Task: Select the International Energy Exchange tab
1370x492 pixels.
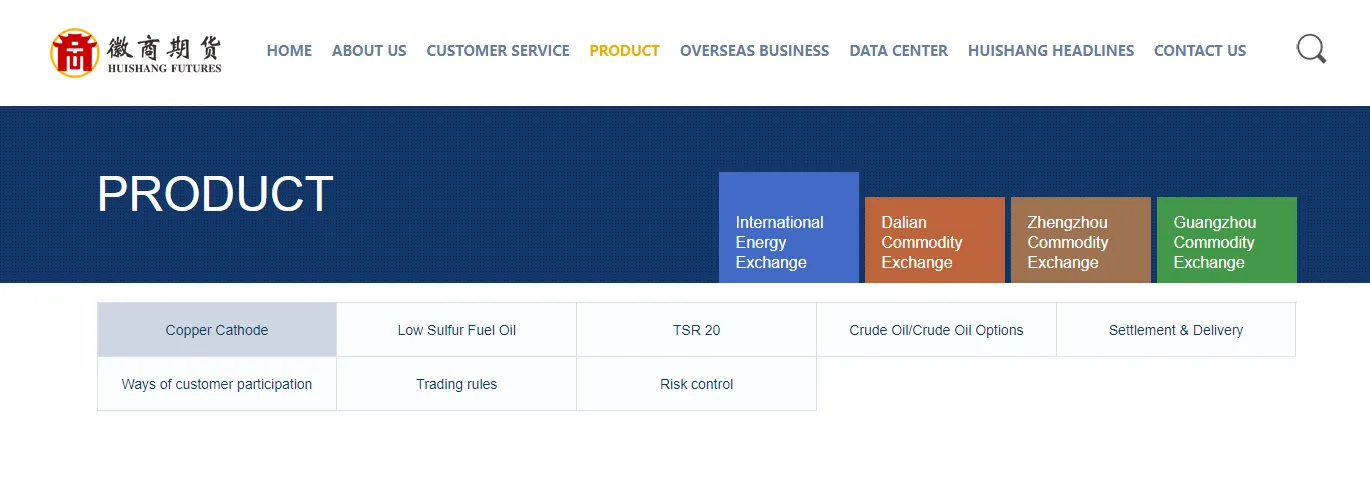Action: click(x=789, y=228)
